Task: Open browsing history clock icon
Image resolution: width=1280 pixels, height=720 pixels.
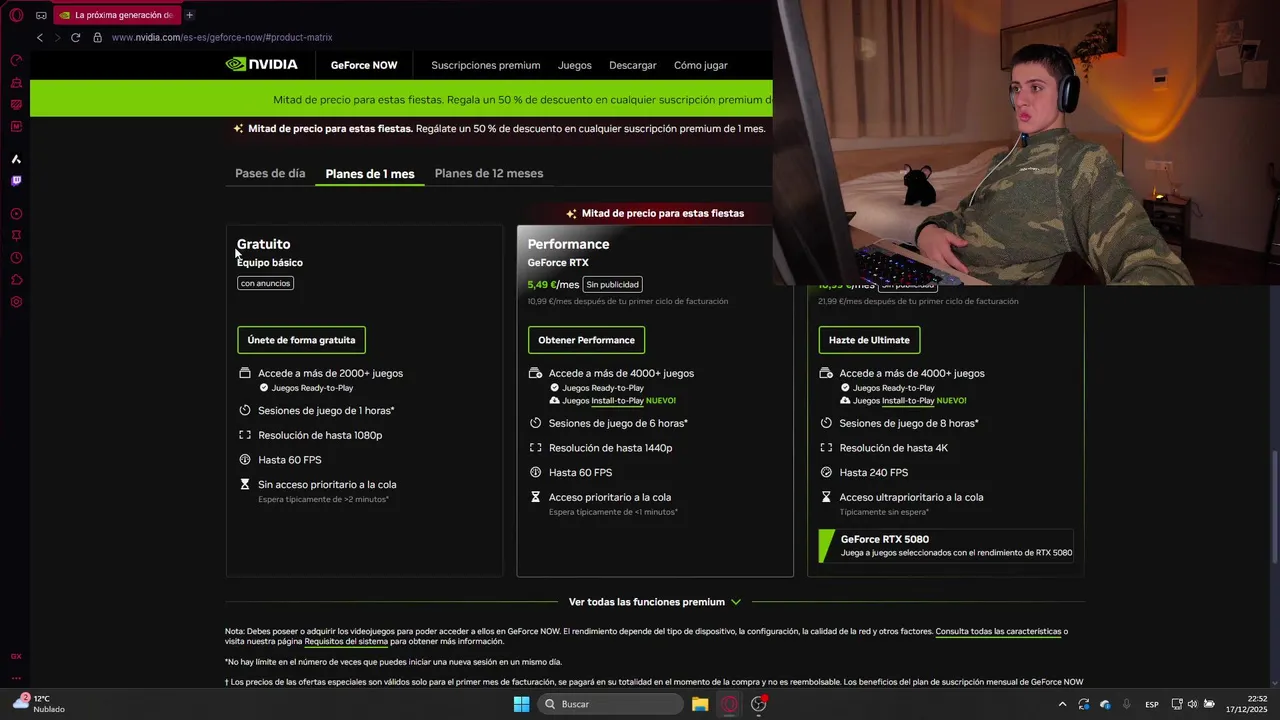Action: pos(16,258)
